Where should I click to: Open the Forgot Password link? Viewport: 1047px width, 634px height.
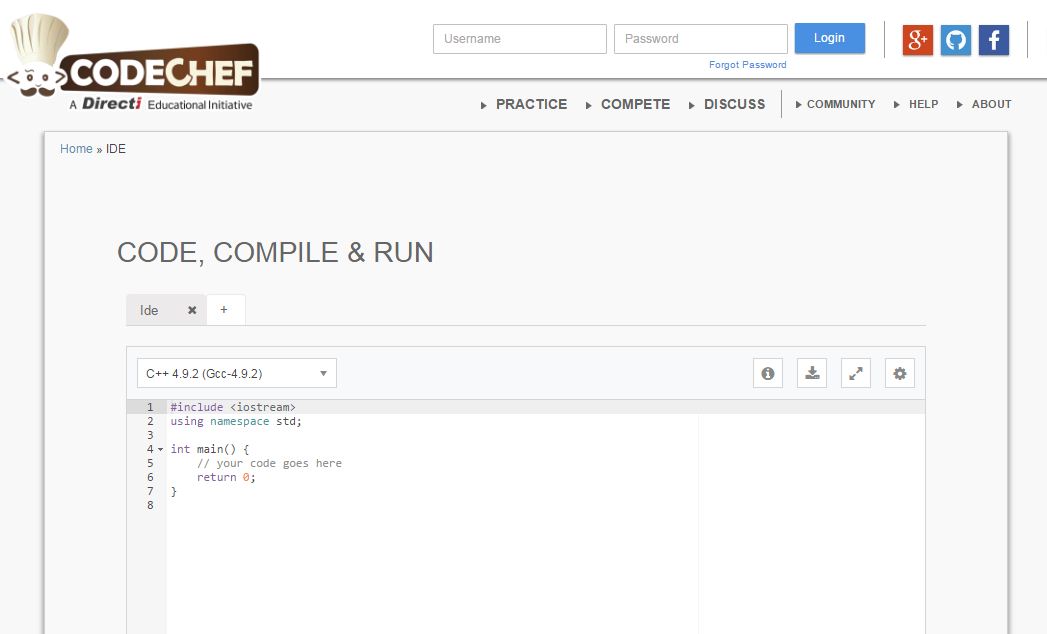coord(747,64)
